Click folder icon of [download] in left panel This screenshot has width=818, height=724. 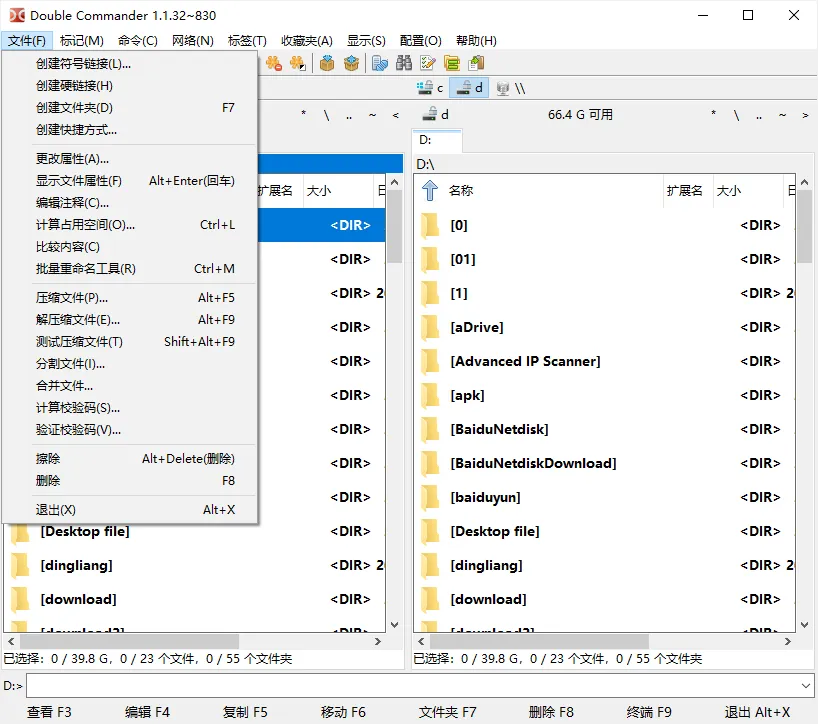click(x=20, y=599)
